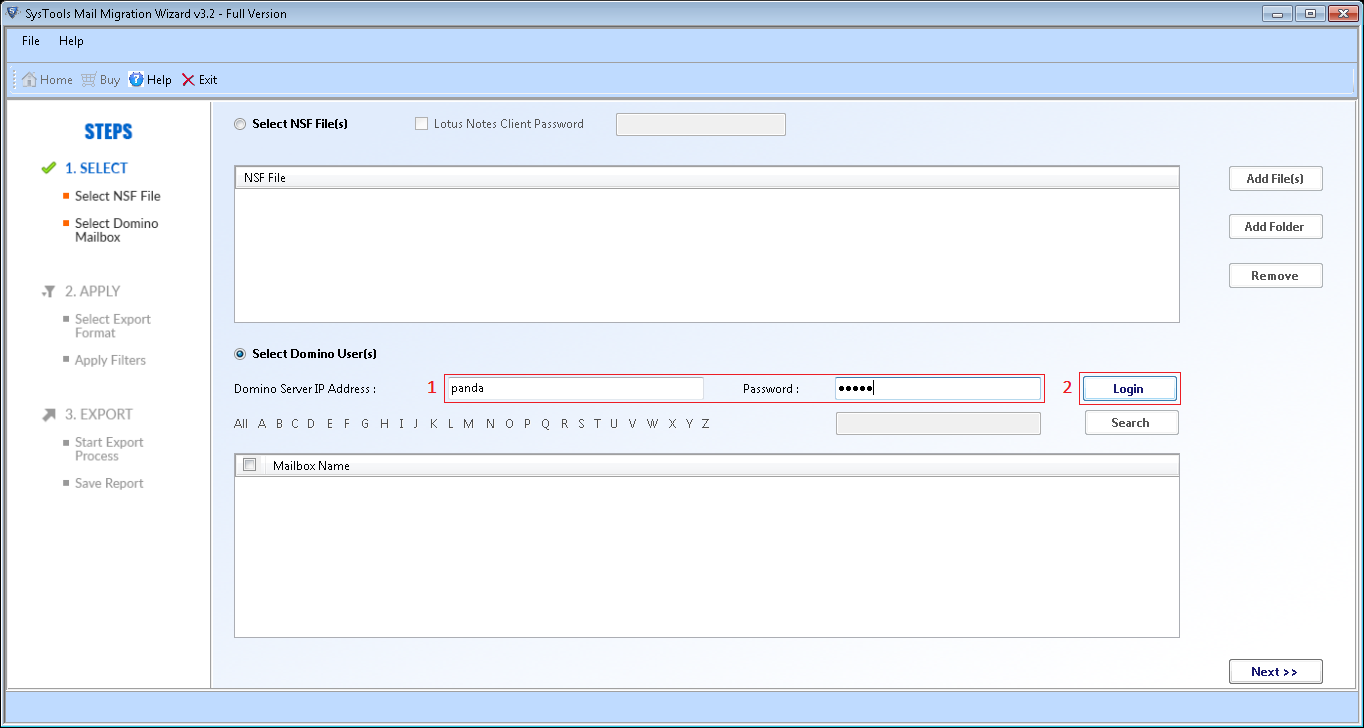Image resolution: width=1364 pixels, height=728 pixels.
Task: Filter mailboxes by letter K
Action: [433, 424]
